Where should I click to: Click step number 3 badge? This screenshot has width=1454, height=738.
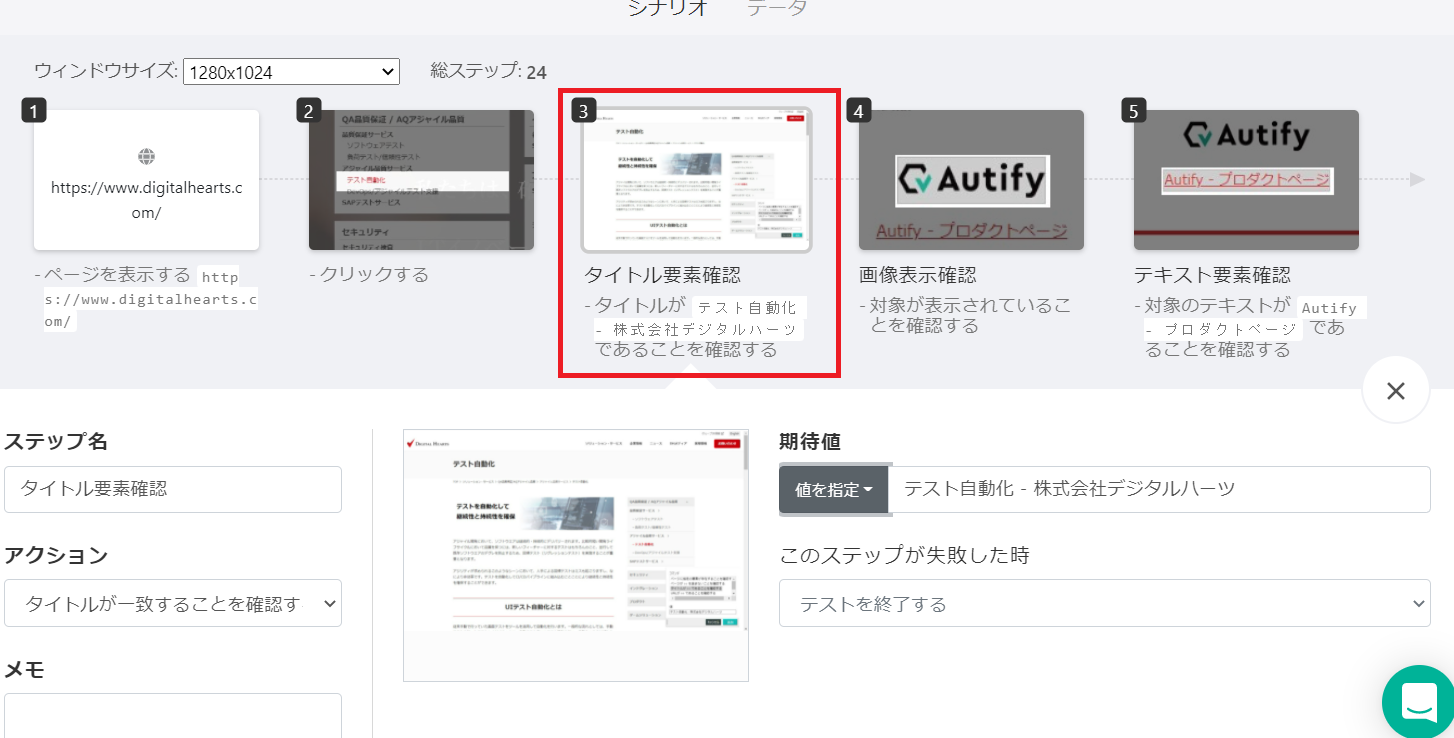click(584, 111)
